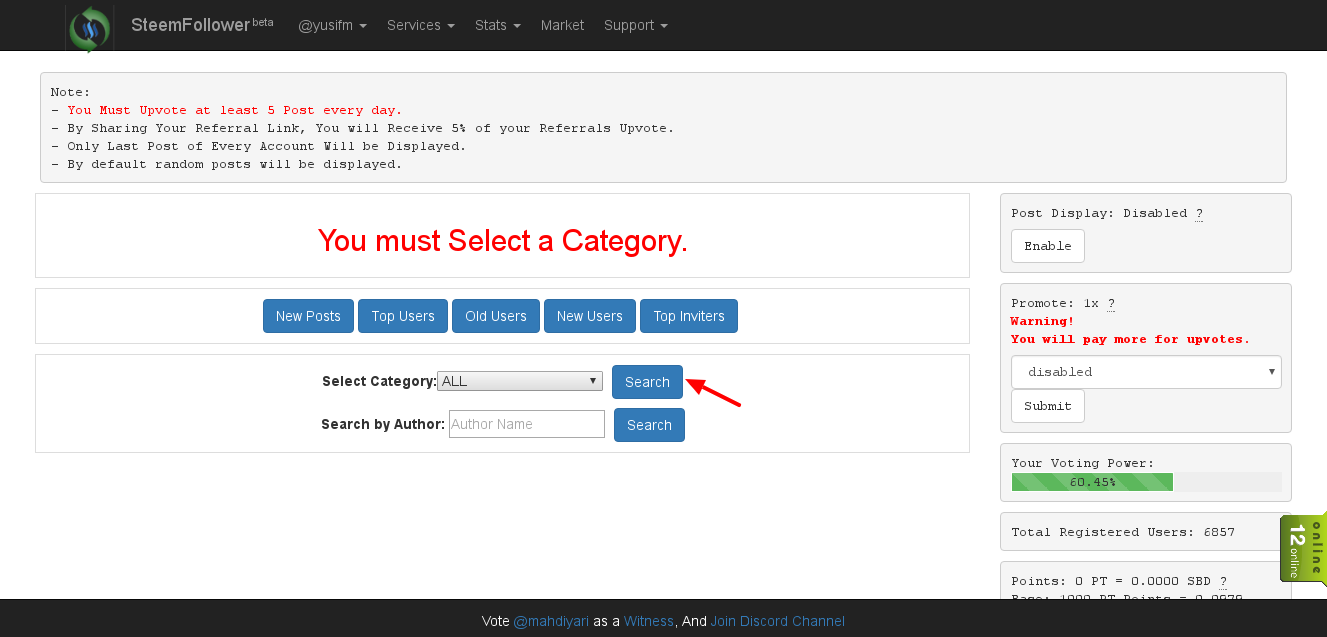Open the Select Category combo box
1327x637 pixels.
coord(519,381)
